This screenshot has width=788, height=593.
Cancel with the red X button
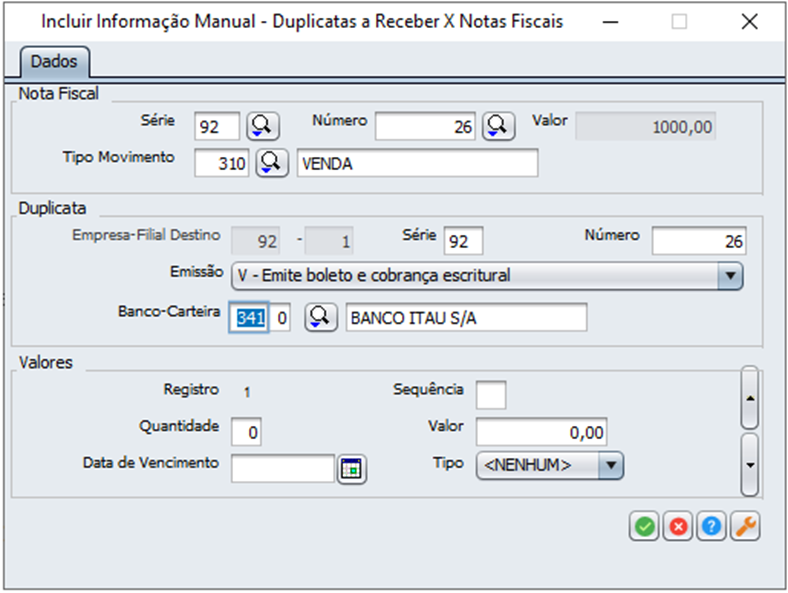[x=678, y=526]
